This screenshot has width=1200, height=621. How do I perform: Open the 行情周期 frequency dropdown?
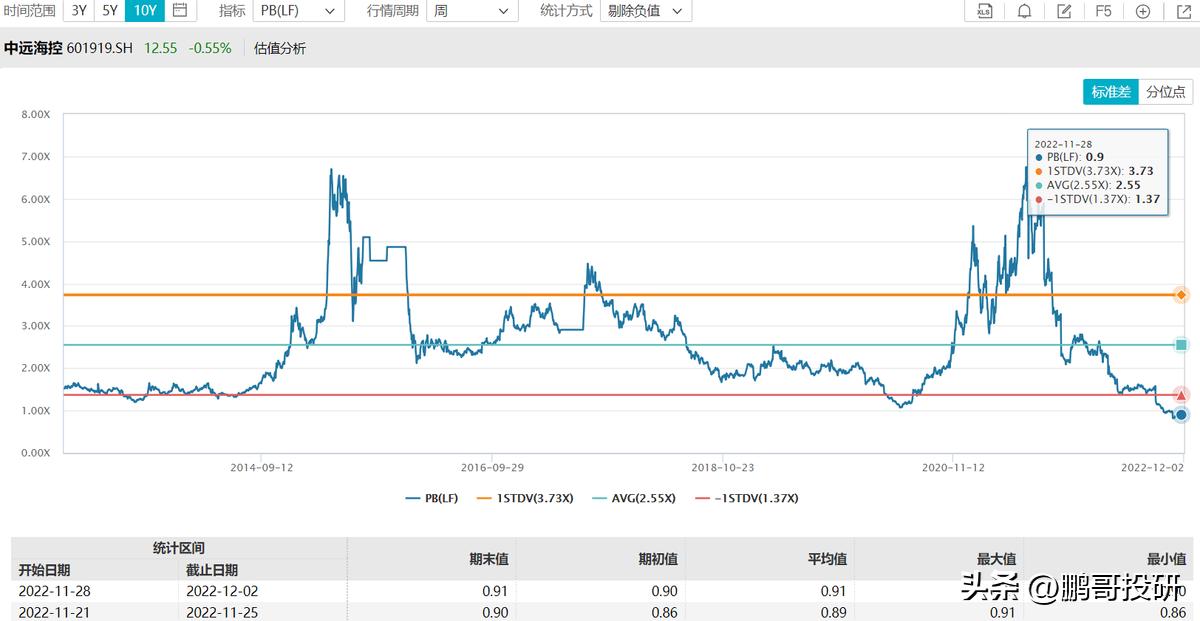472,11
